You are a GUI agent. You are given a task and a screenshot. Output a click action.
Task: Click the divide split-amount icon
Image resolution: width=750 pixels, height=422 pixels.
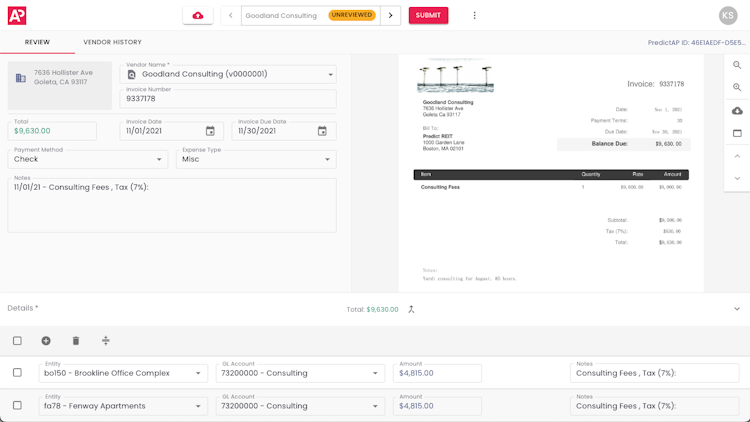point(106,341)
